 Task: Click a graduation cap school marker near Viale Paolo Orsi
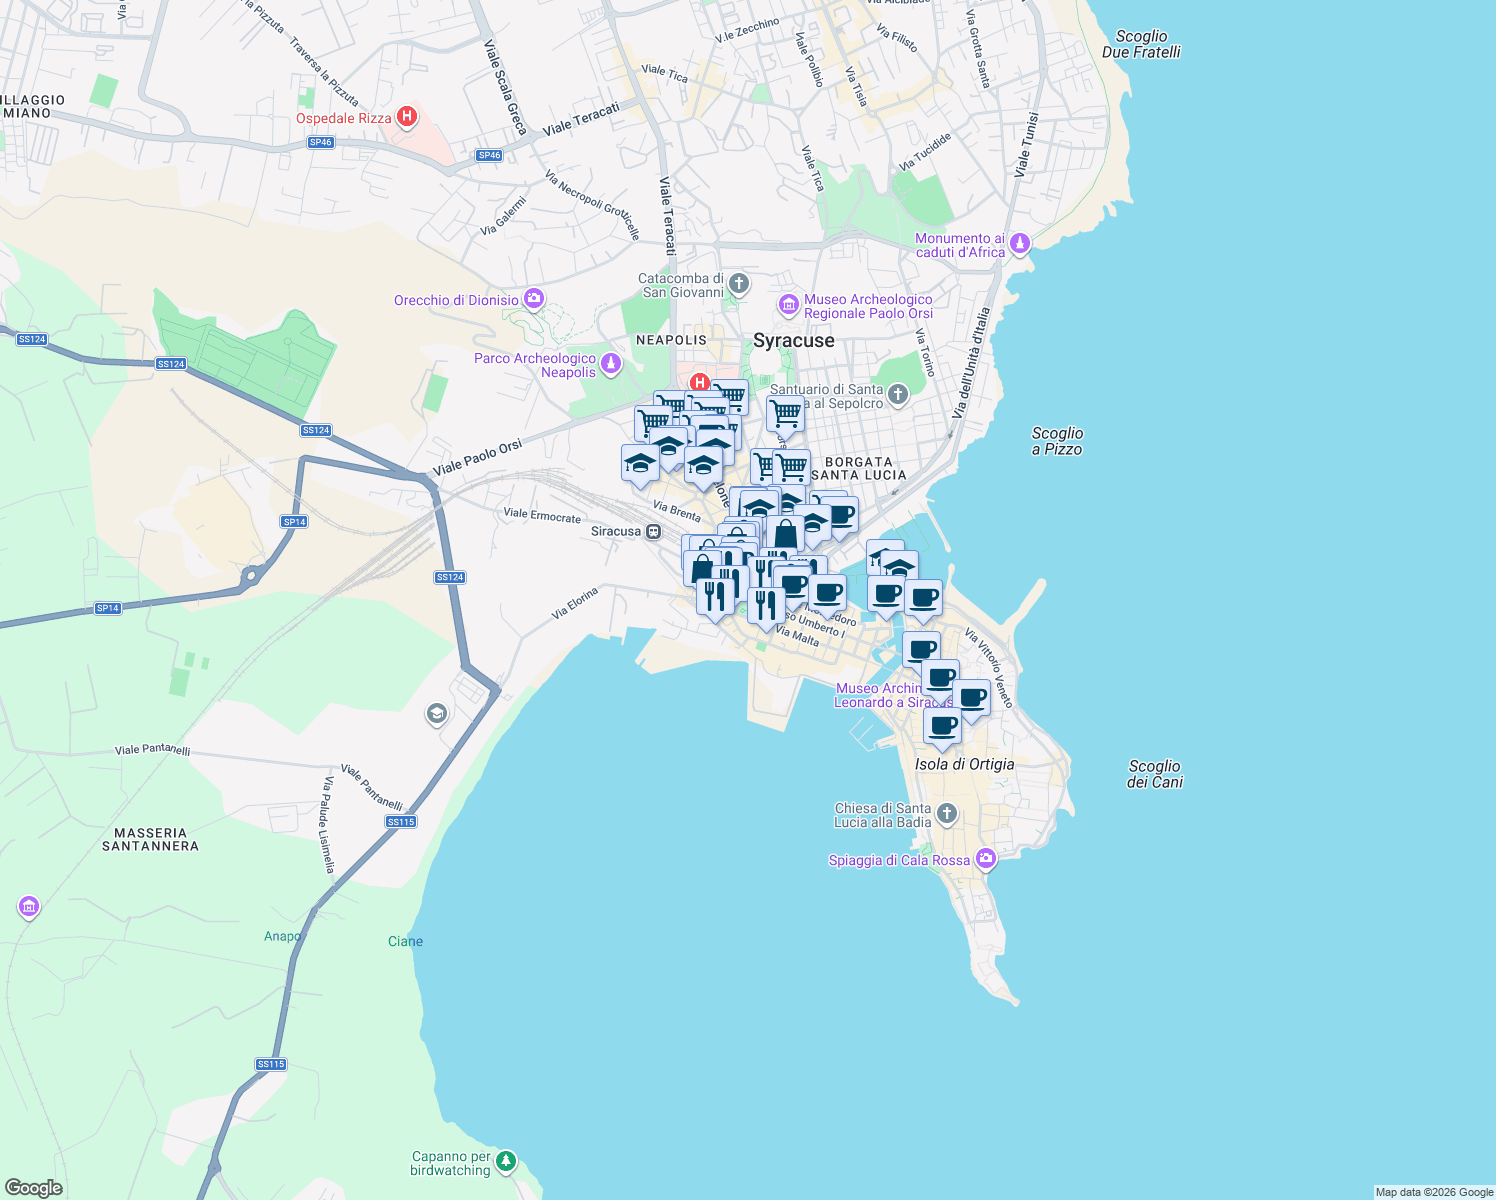(640, 463)
